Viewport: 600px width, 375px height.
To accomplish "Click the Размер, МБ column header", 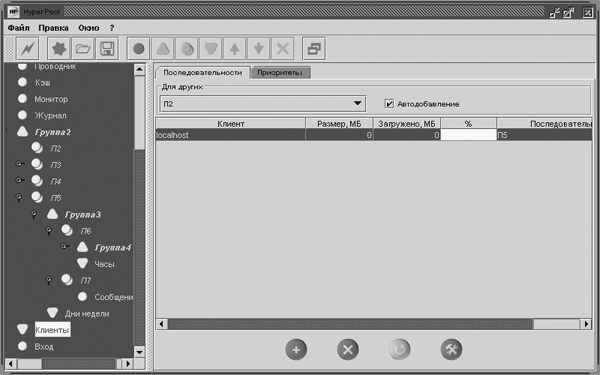I will [339, 124].
